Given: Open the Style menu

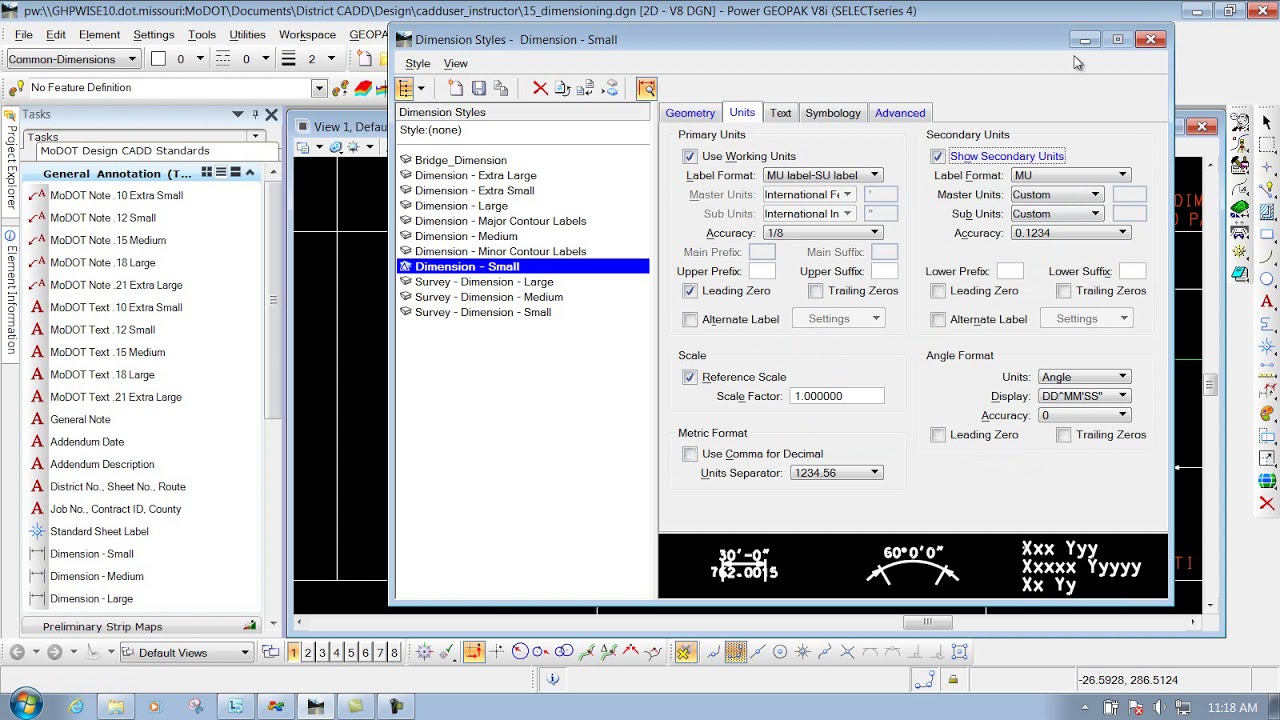Looking at the screenshot, I should click(x=418, y=63).
